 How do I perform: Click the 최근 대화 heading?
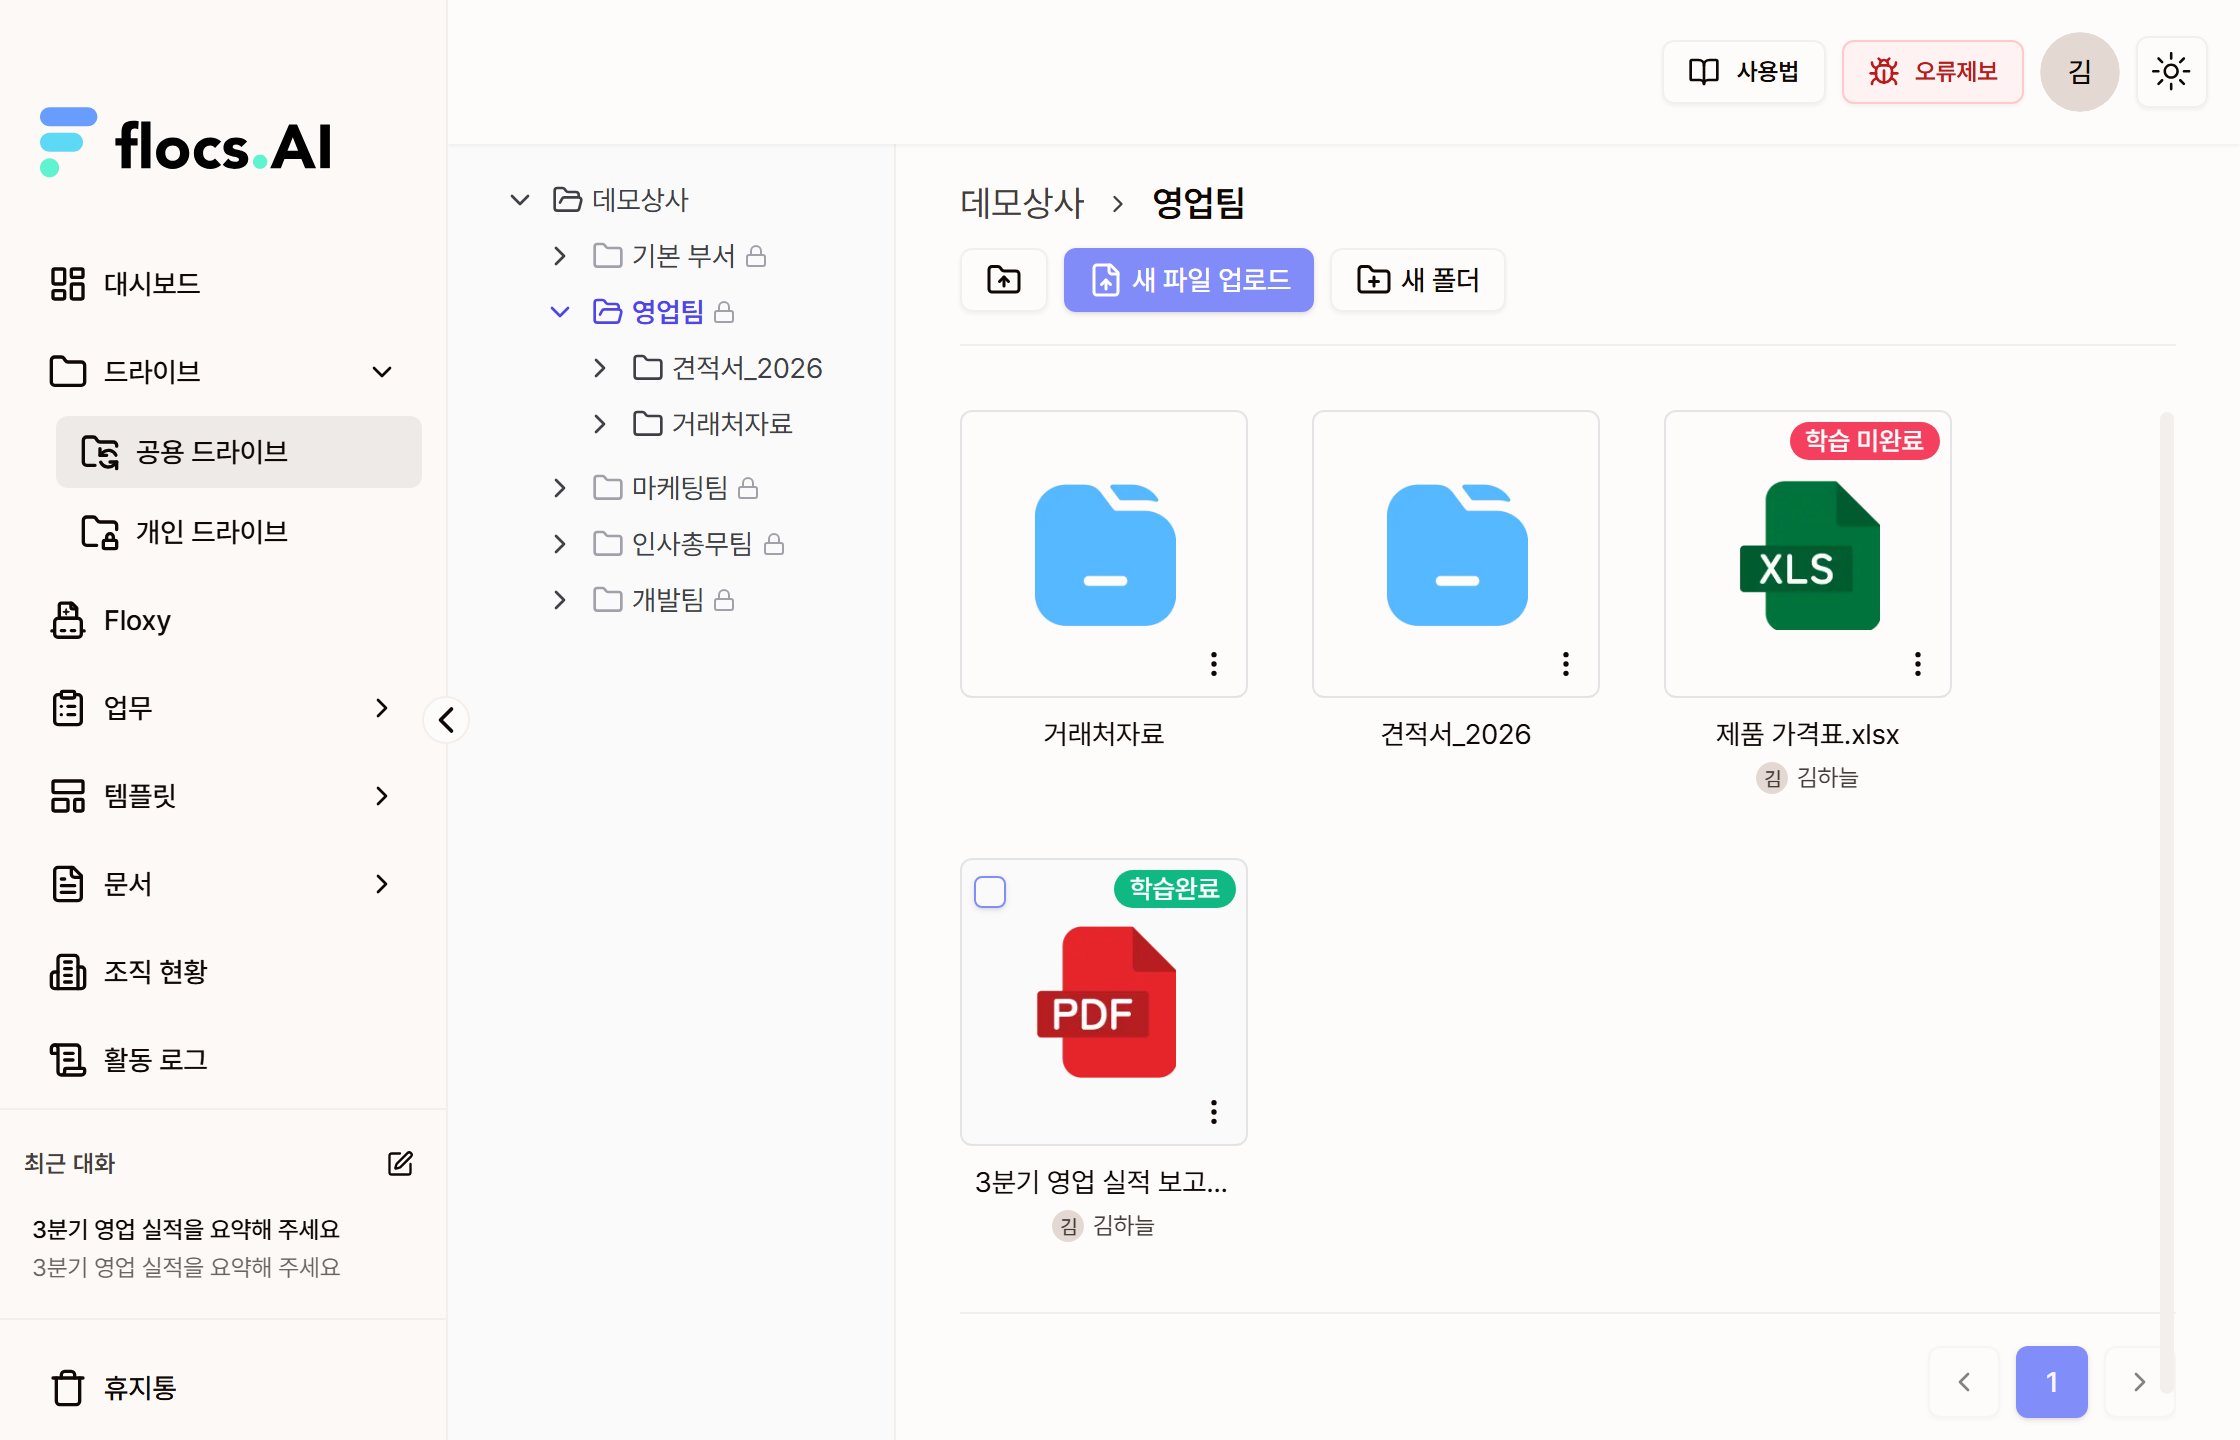70,1163
